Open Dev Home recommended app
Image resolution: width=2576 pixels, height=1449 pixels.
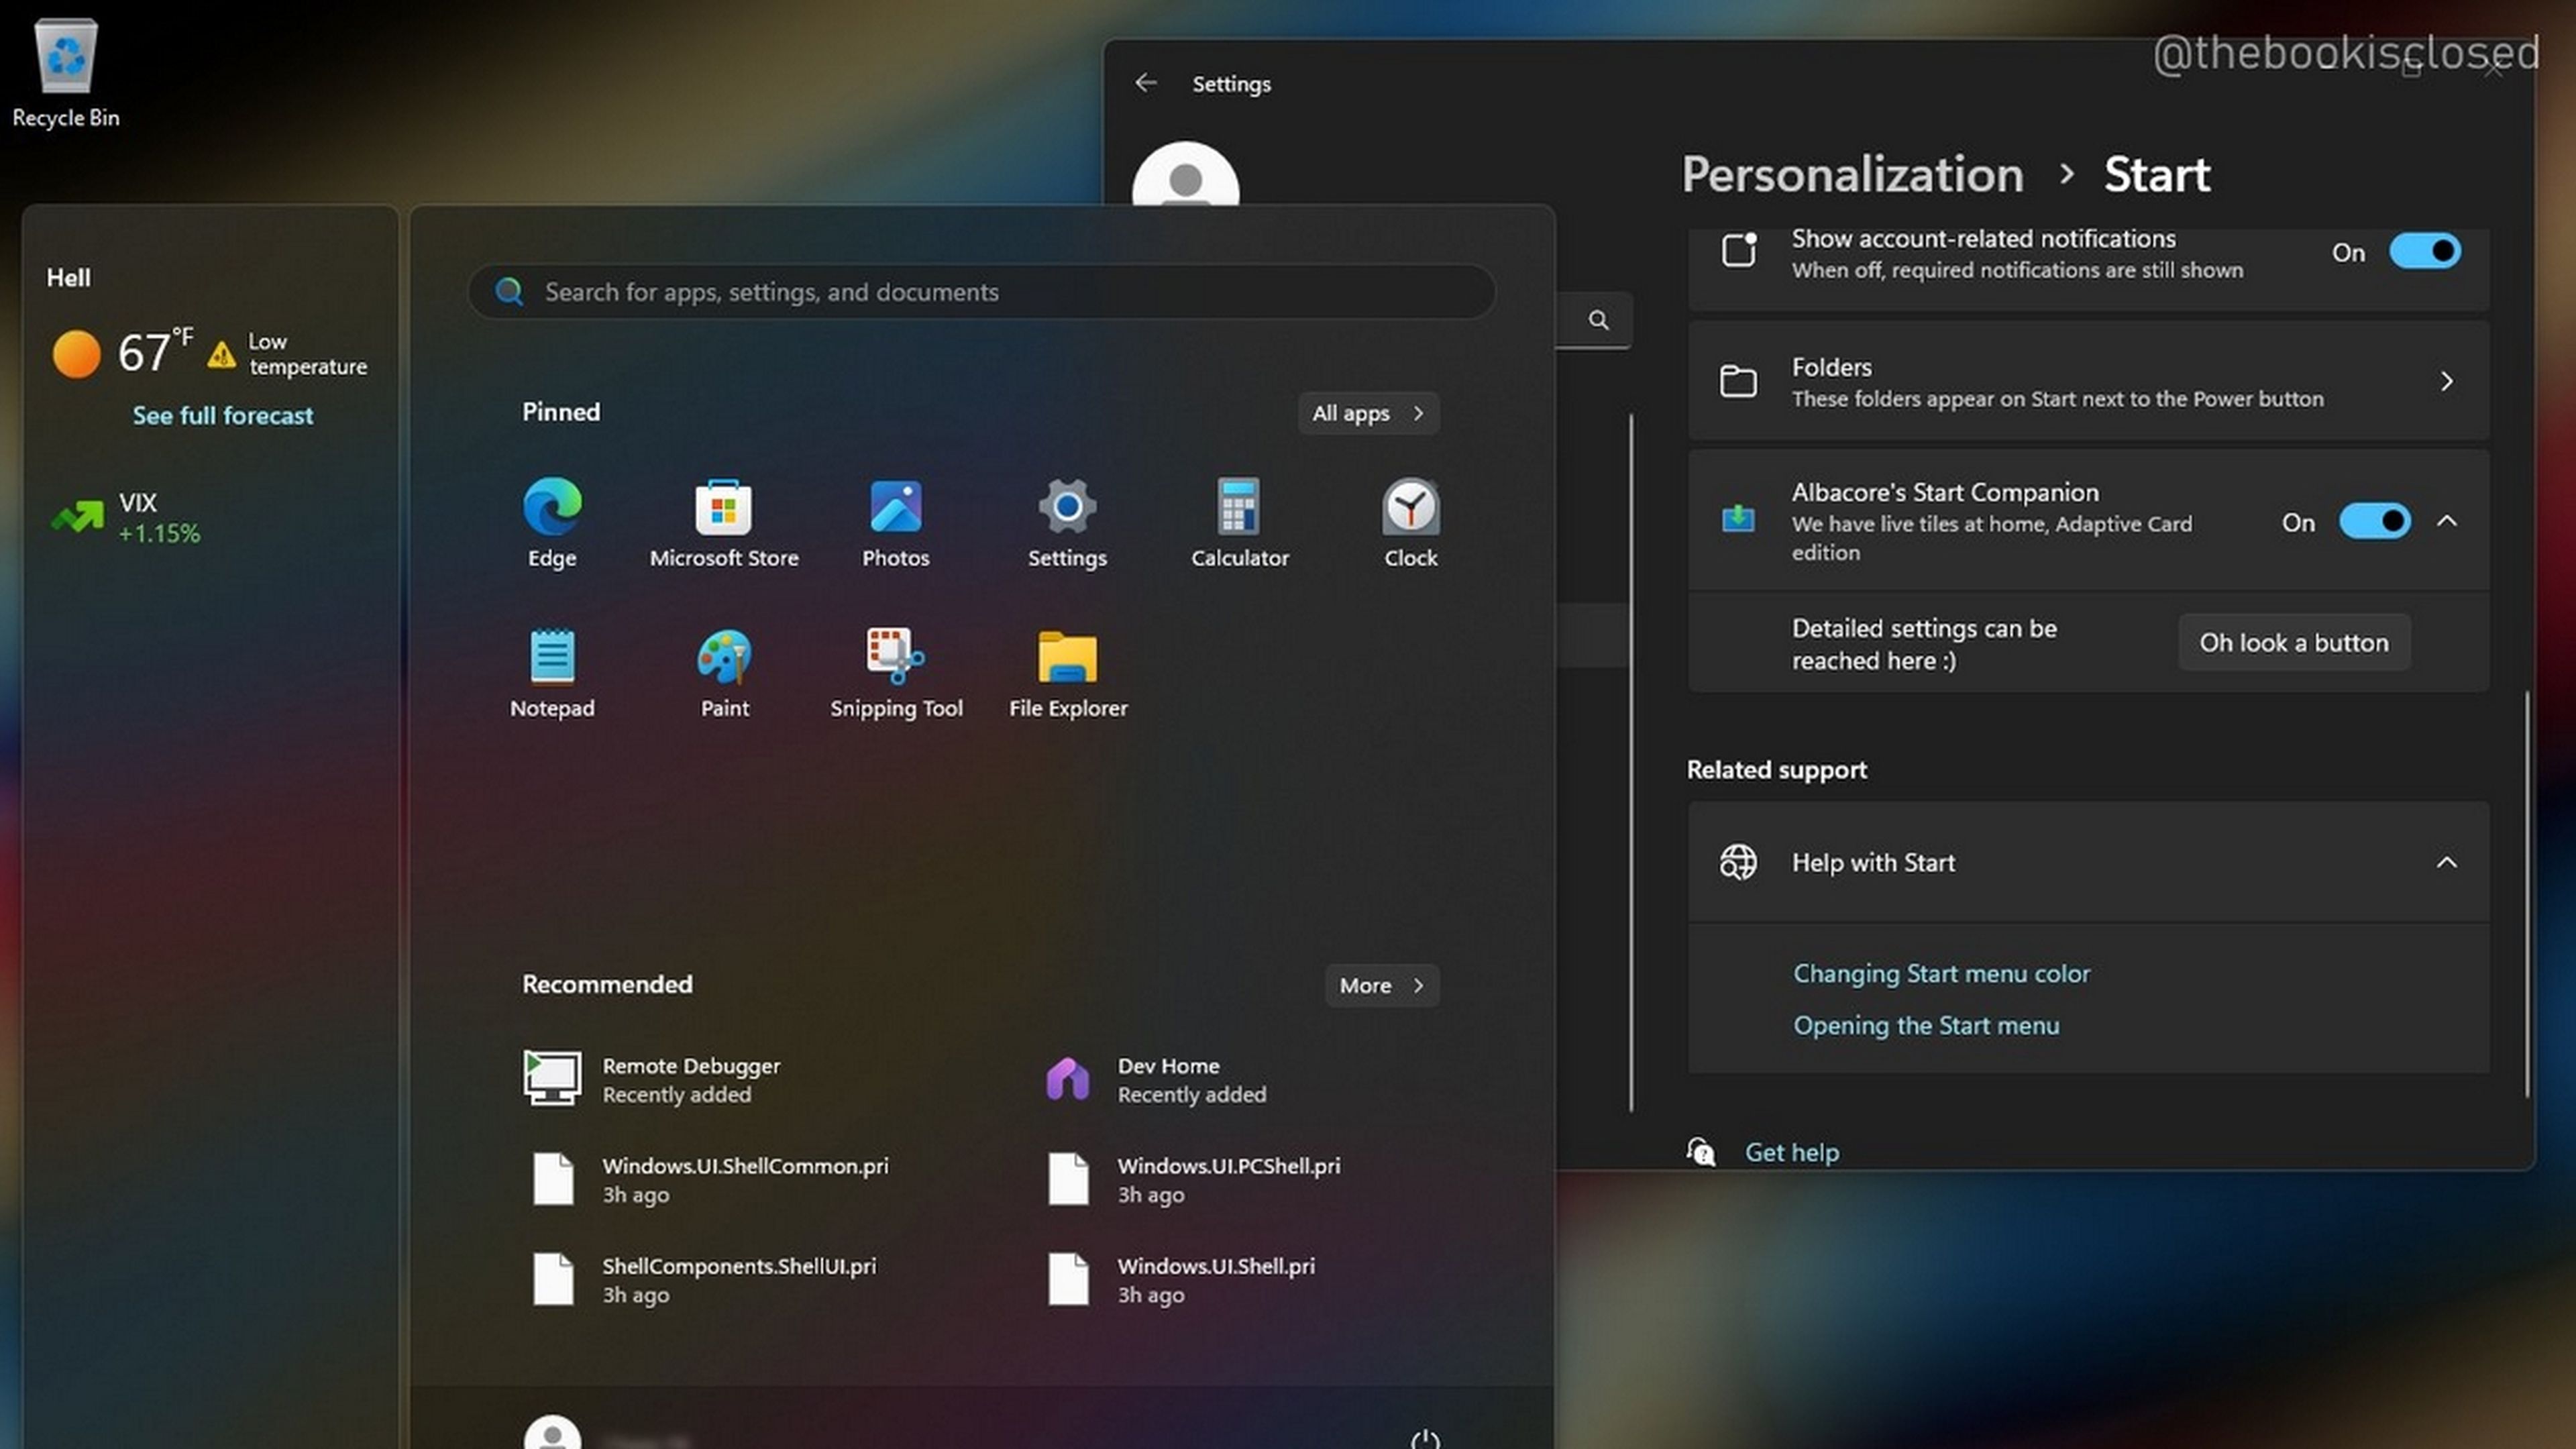click(1155, 1079)
